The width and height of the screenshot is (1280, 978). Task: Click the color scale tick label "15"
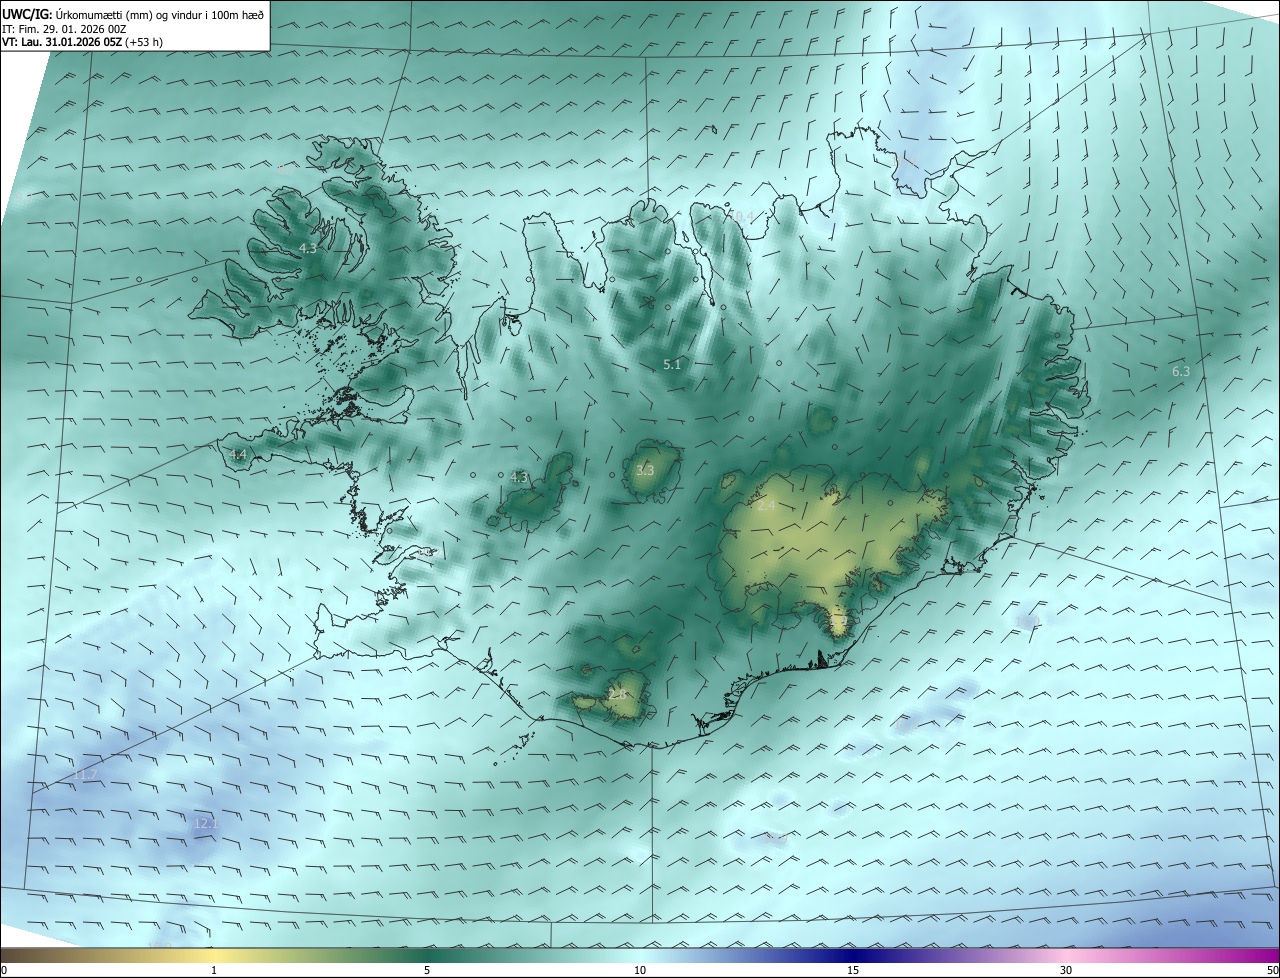click(x=853, y=970)
